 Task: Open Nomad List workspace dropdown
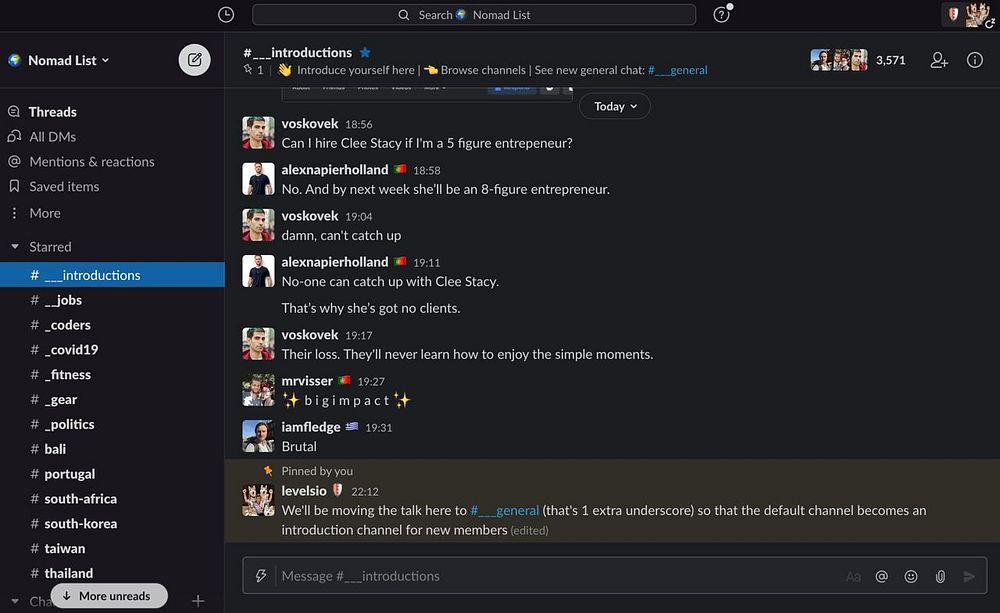pyautogui.click(x=68, y=60)
